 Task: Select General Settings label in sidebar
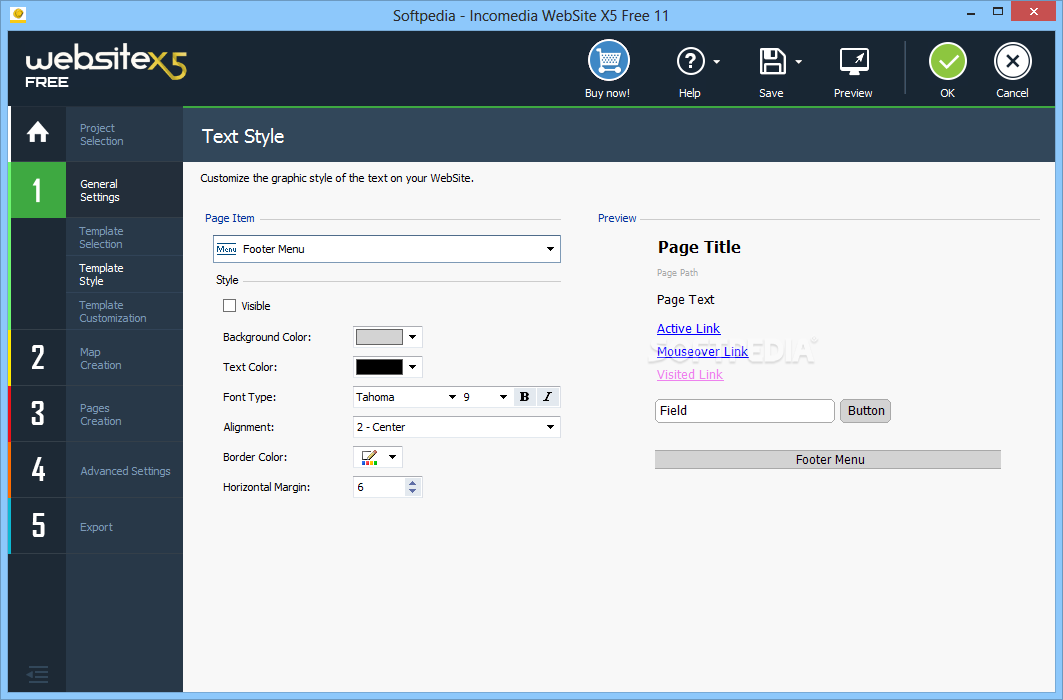[x=100, y=190]
